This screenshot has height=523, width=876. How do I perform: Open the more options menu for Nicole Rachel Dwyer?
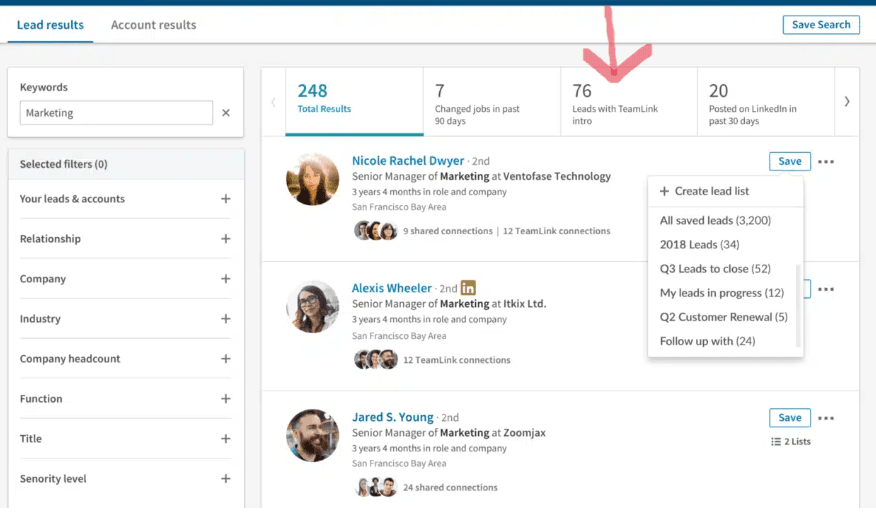(x=826, y=161)
